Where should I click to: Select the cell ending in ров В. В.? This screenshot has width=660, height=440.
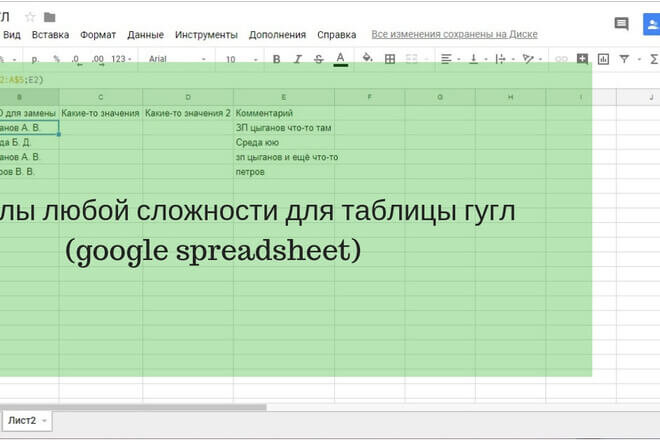point(29,172)
